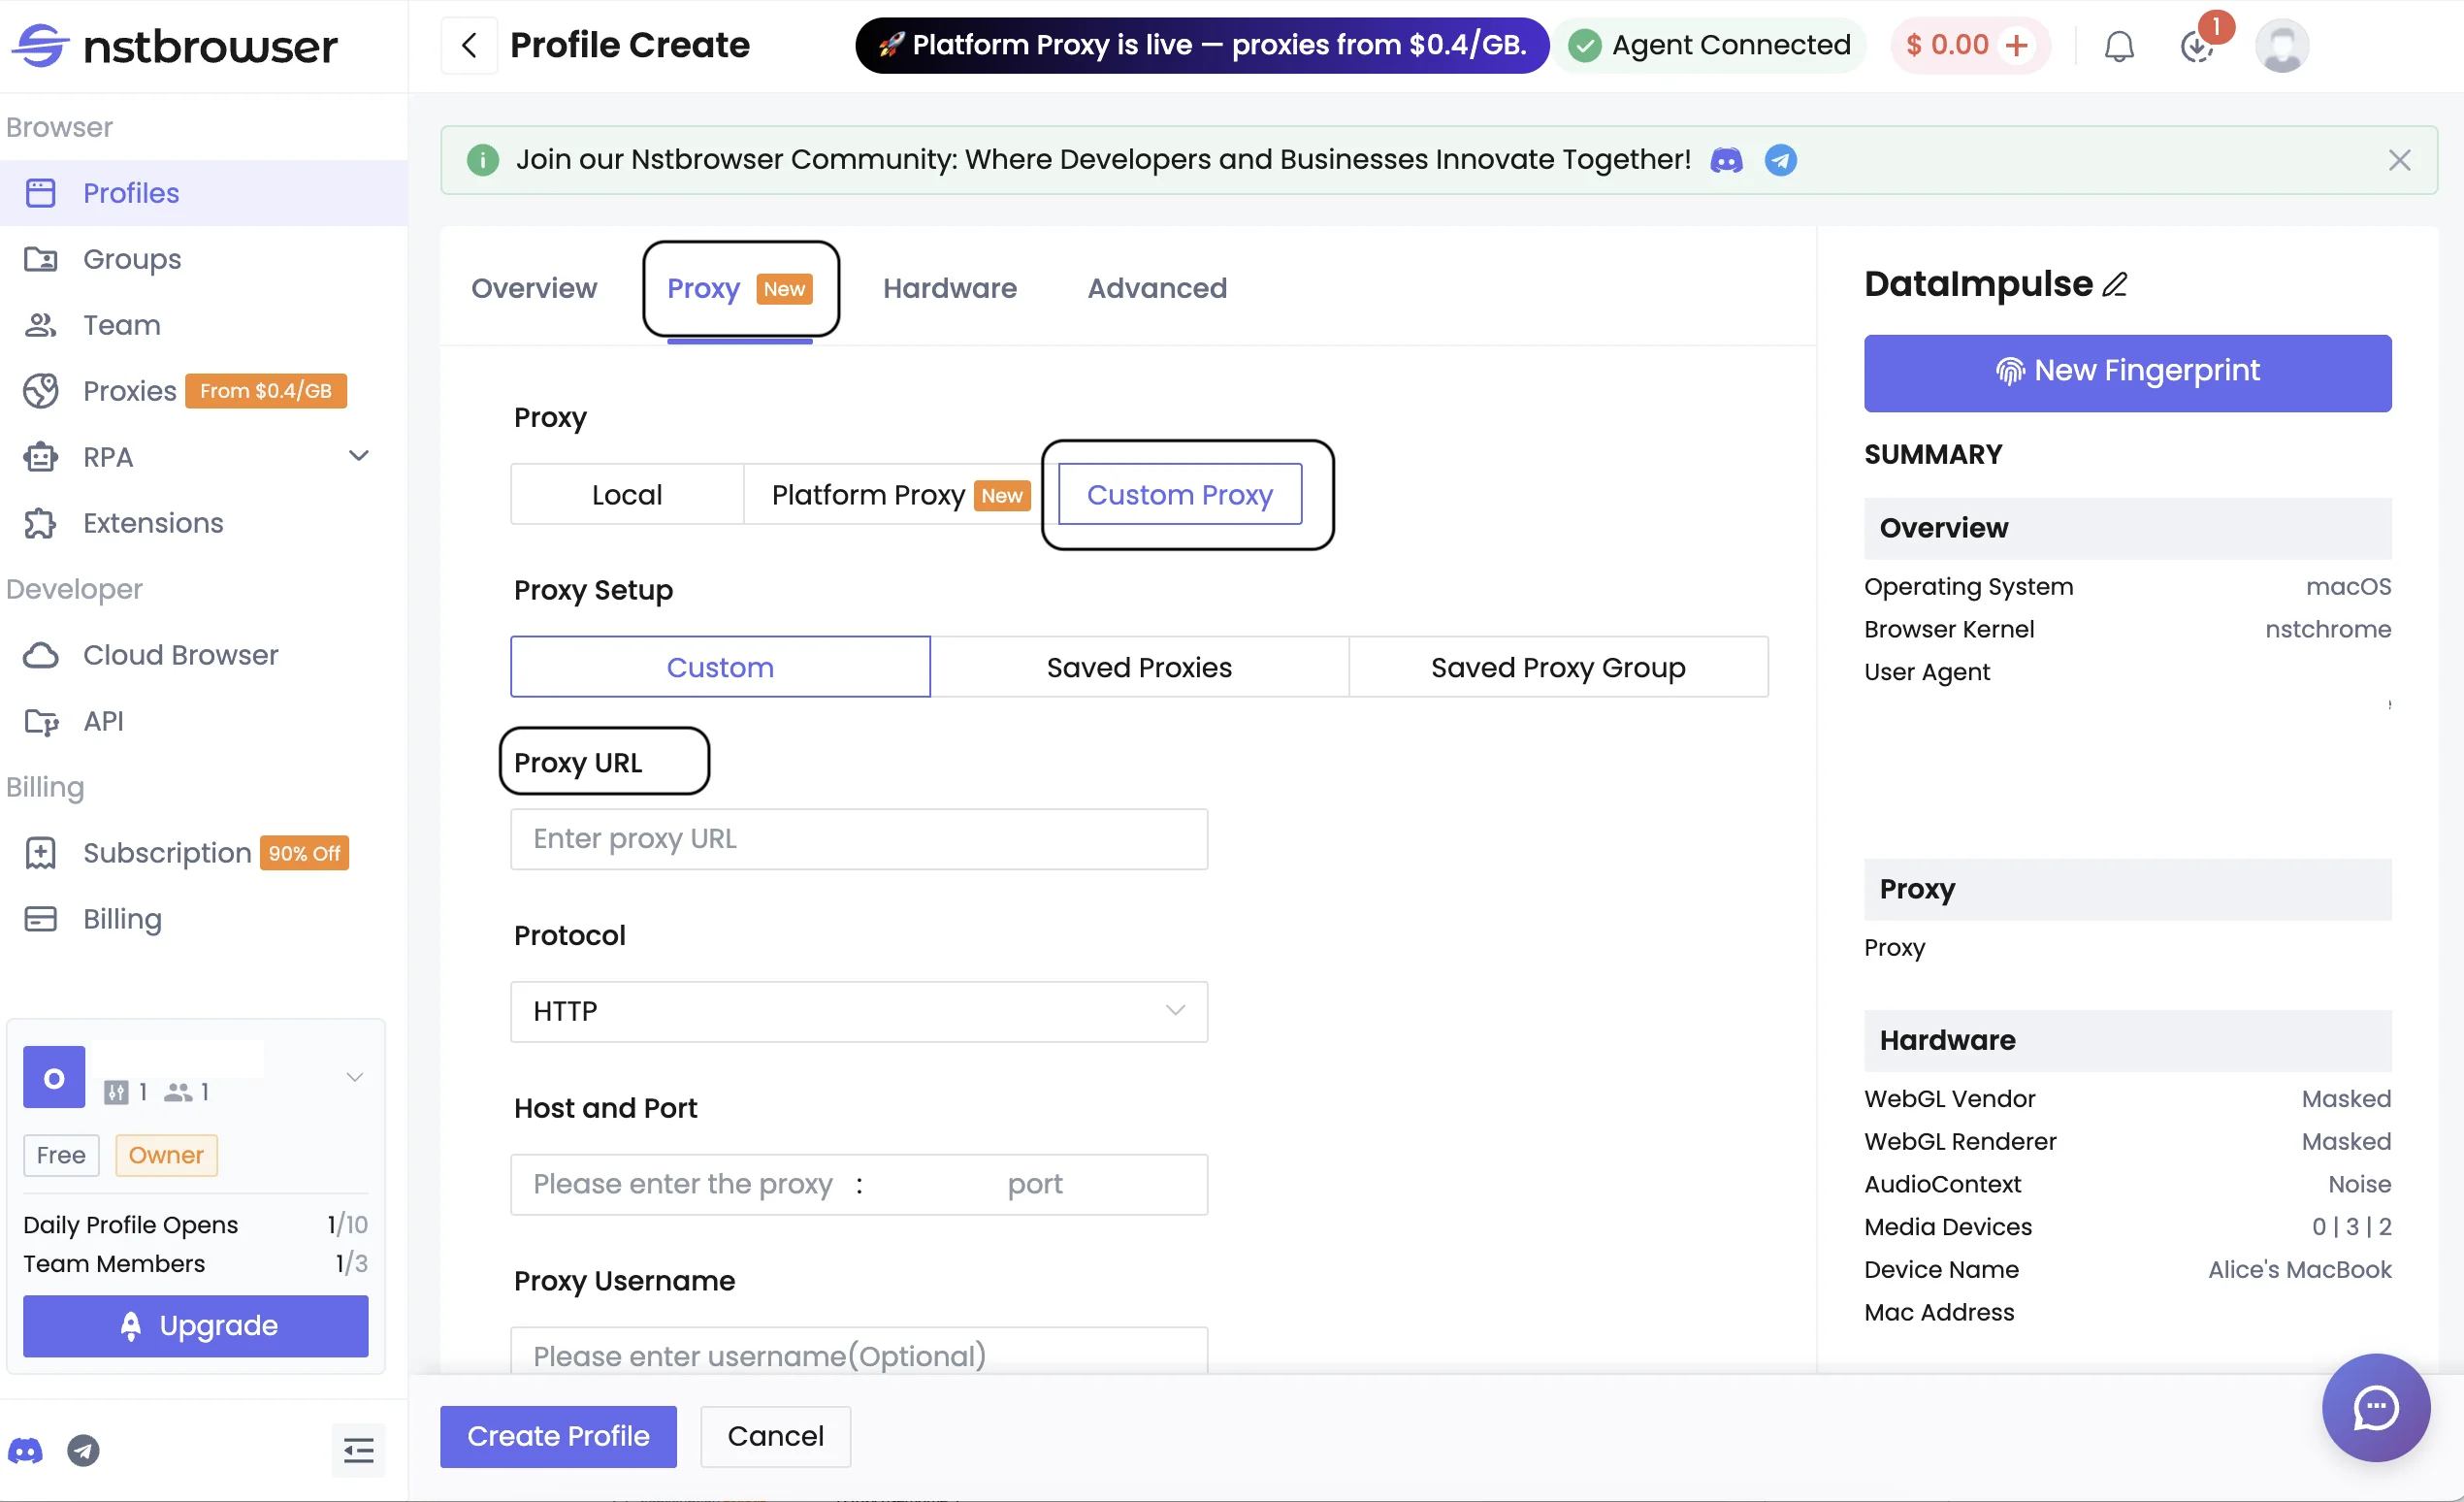Expand the RPA sidebar menu
This screenshot has height=1502, width=2464.
359,456
